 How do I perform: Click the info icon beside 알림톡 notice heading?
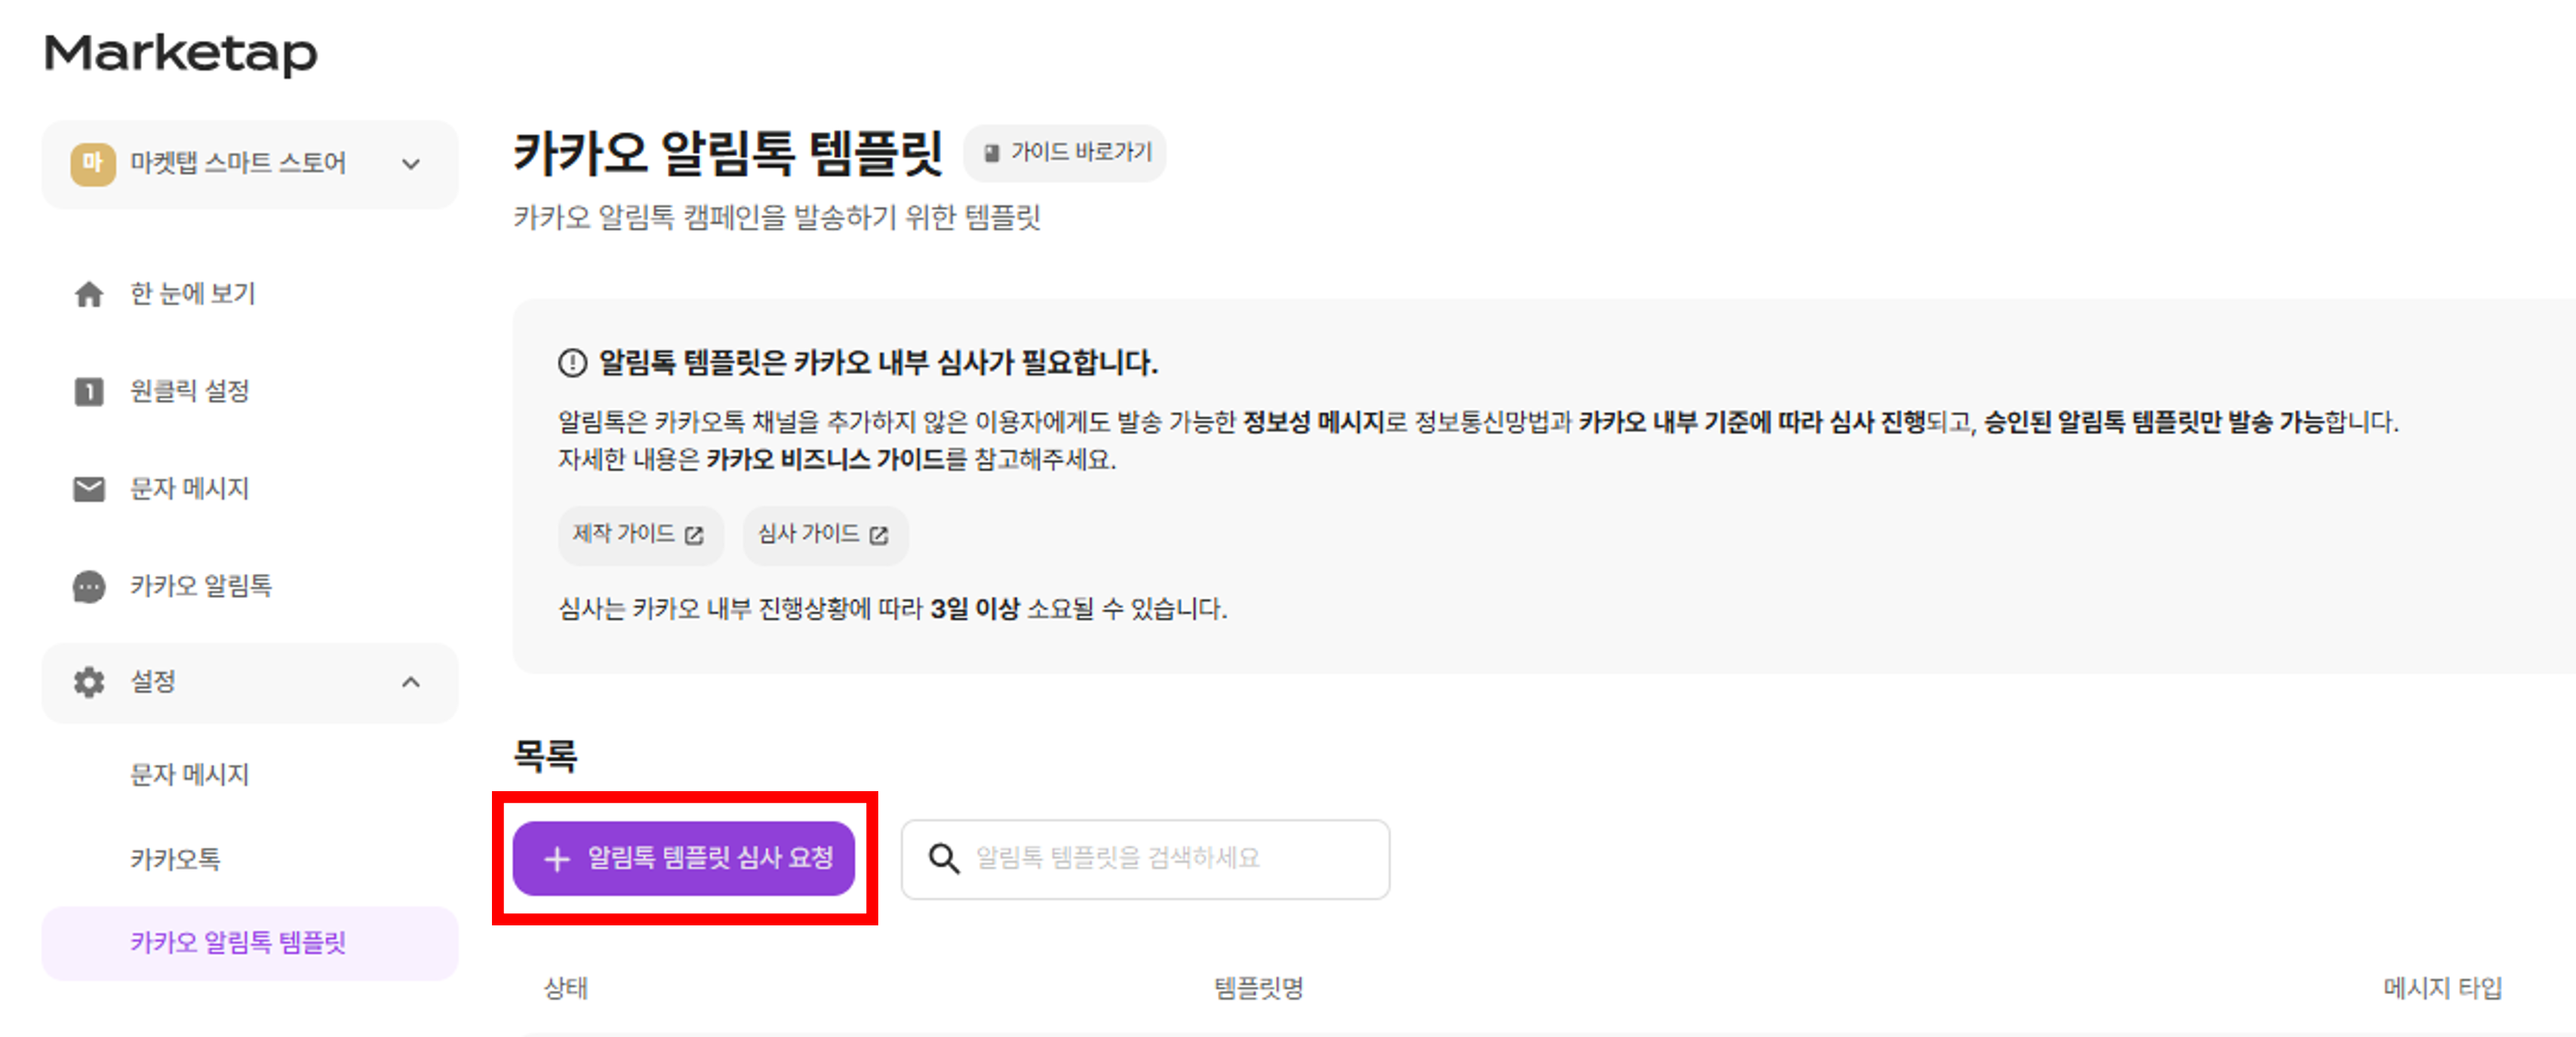(x=572, y=363)
